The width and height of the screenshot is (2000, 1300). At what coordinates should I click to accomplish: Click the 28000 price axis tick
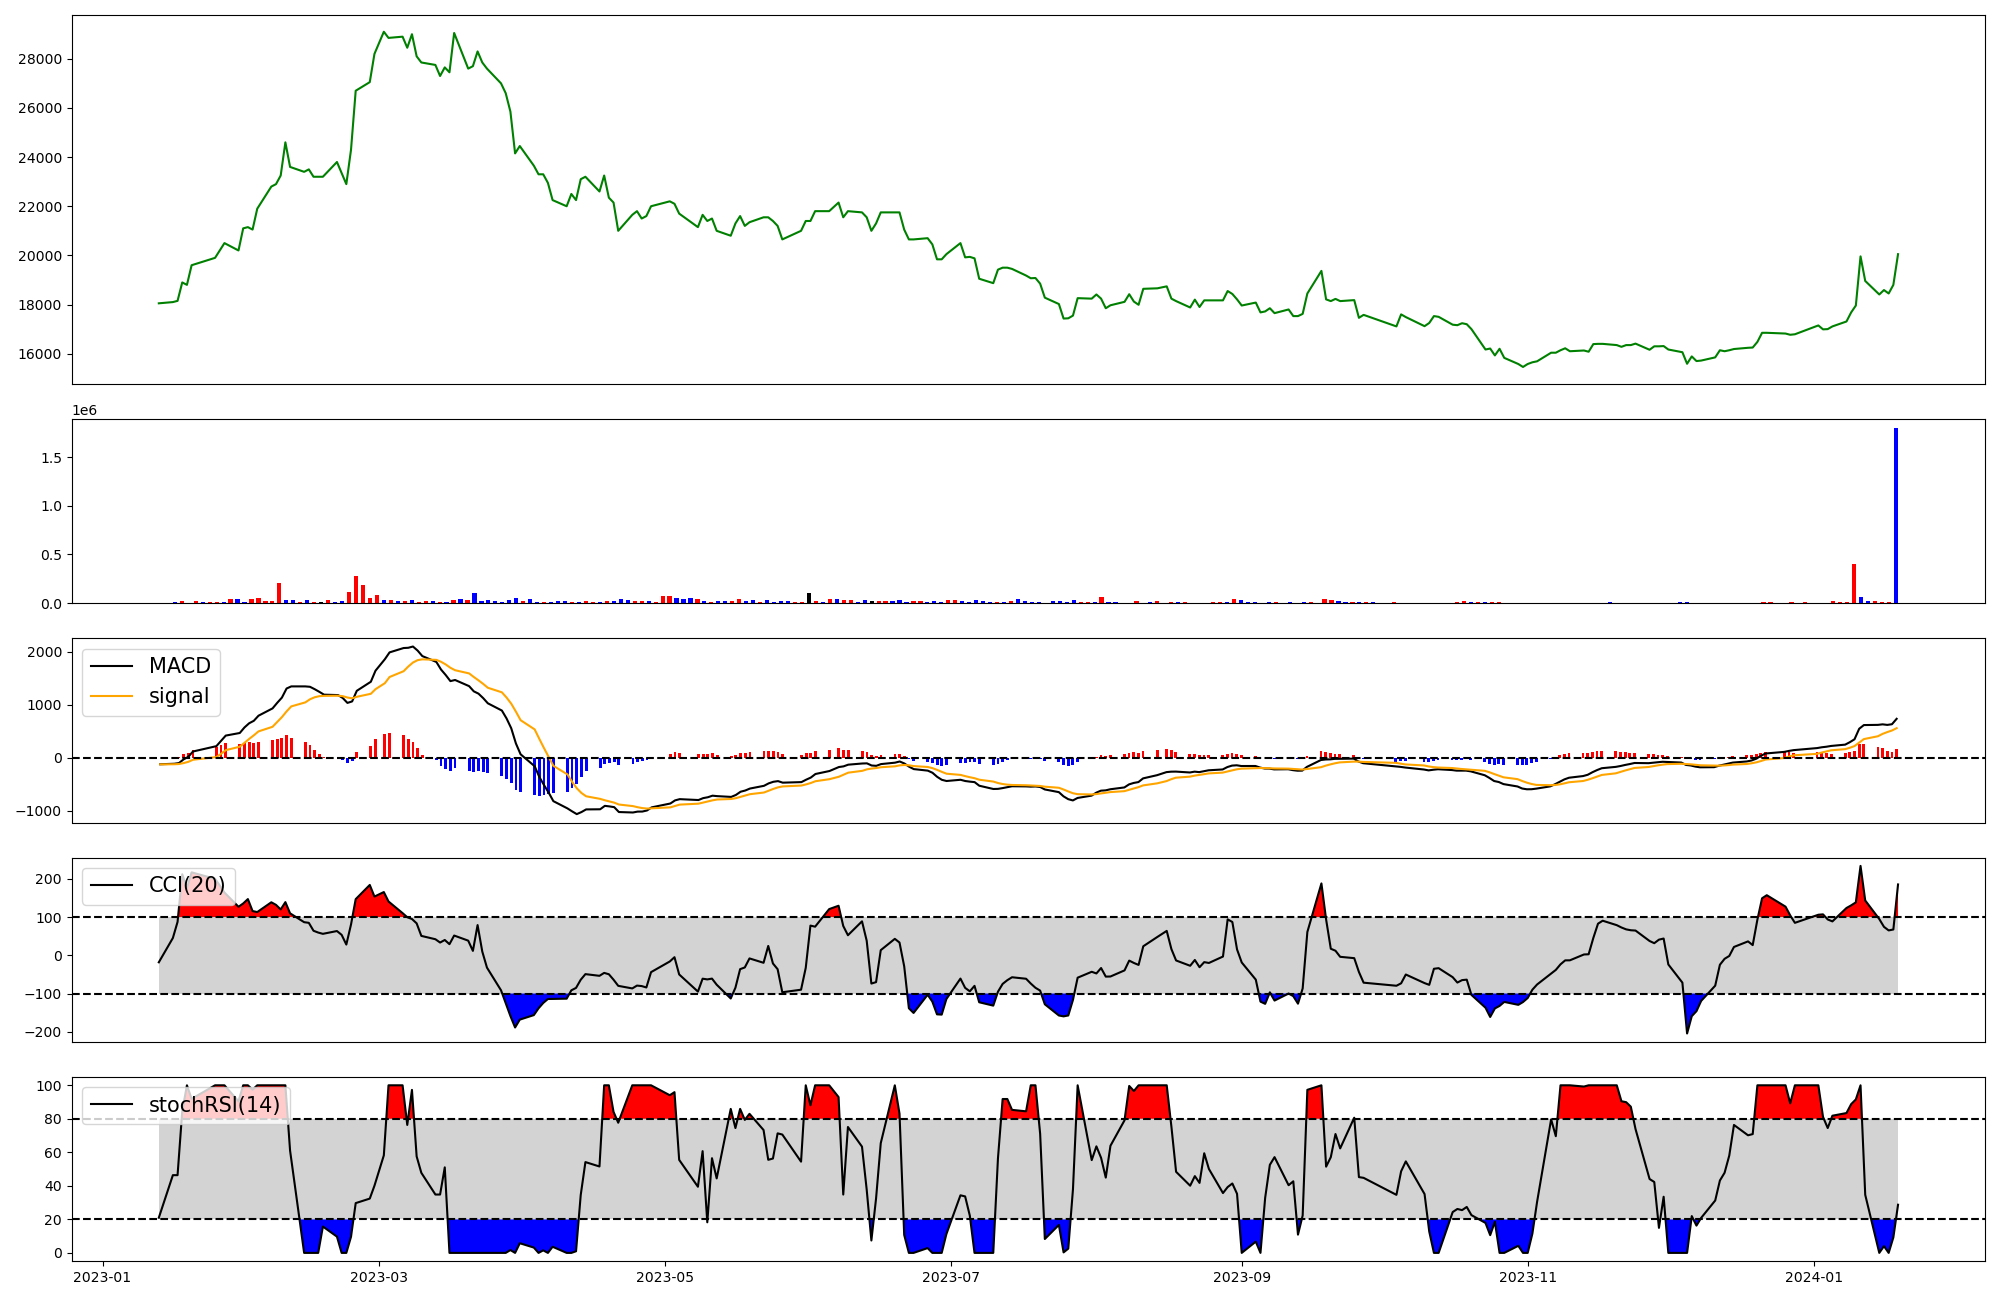click(40, 59)
